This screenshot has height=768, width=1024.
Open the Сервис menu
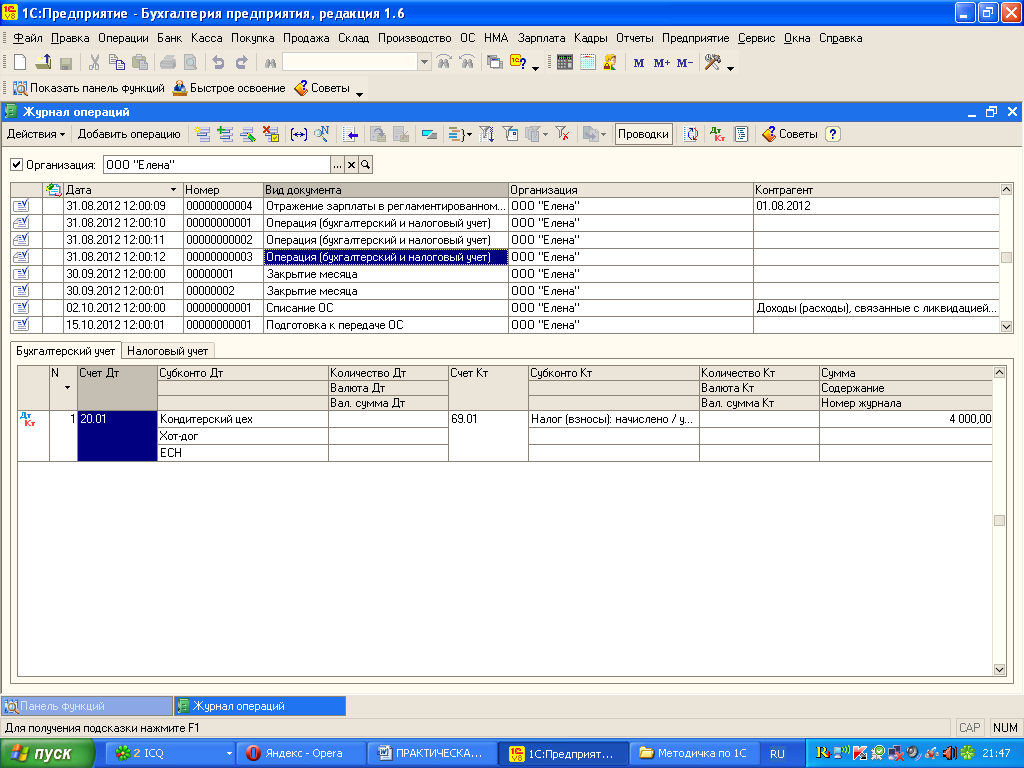[x=756, y=38]
